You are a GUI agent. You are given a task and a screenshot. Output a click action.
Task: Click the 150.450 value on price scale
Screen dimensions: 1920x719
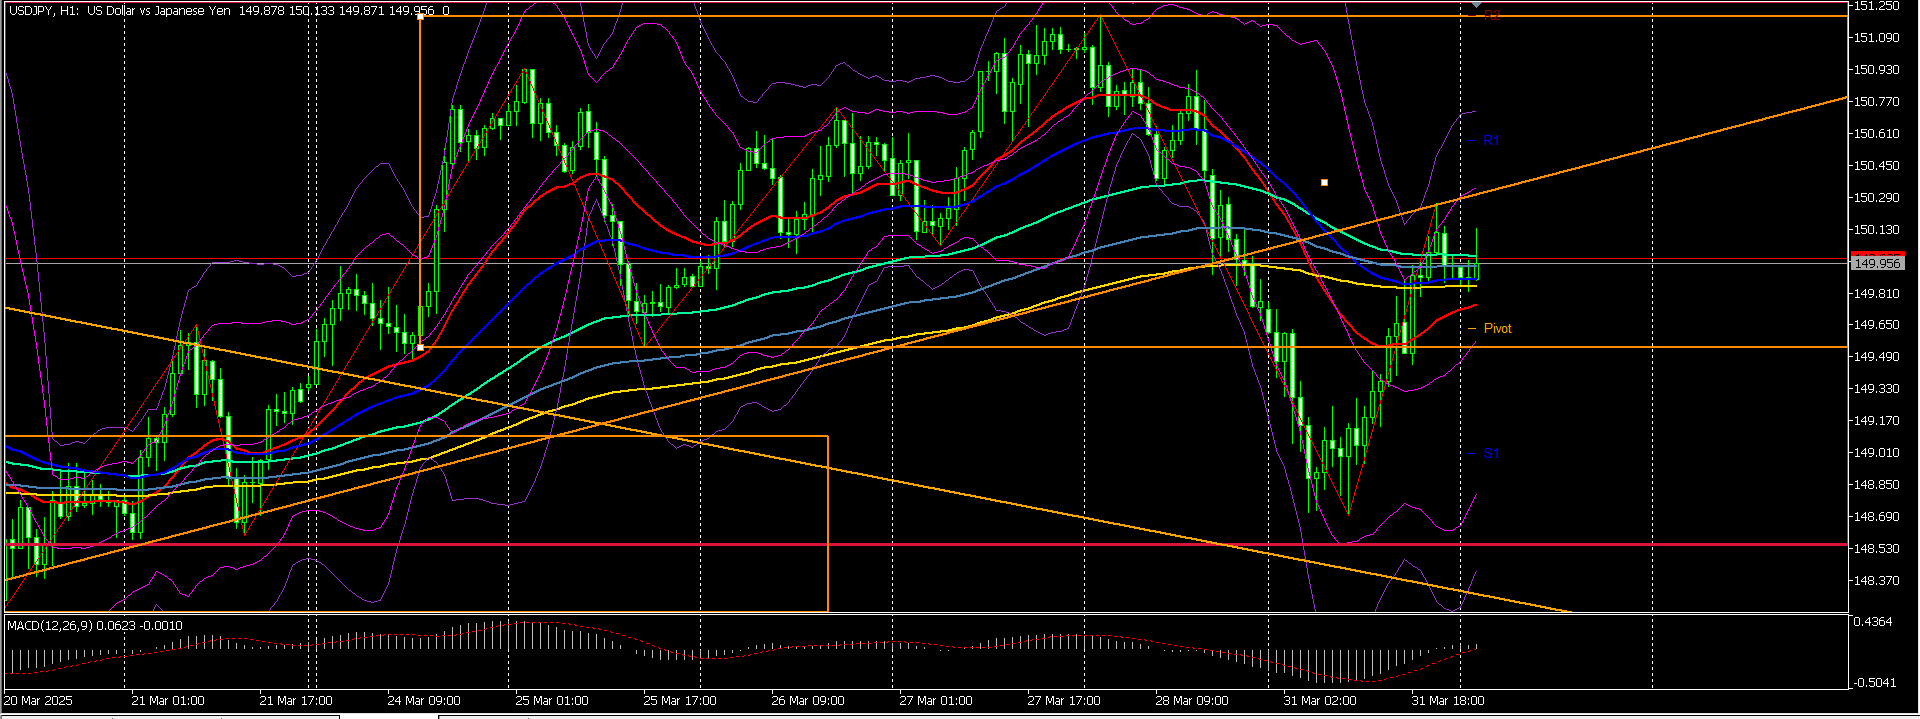[x=1876, y=166]
